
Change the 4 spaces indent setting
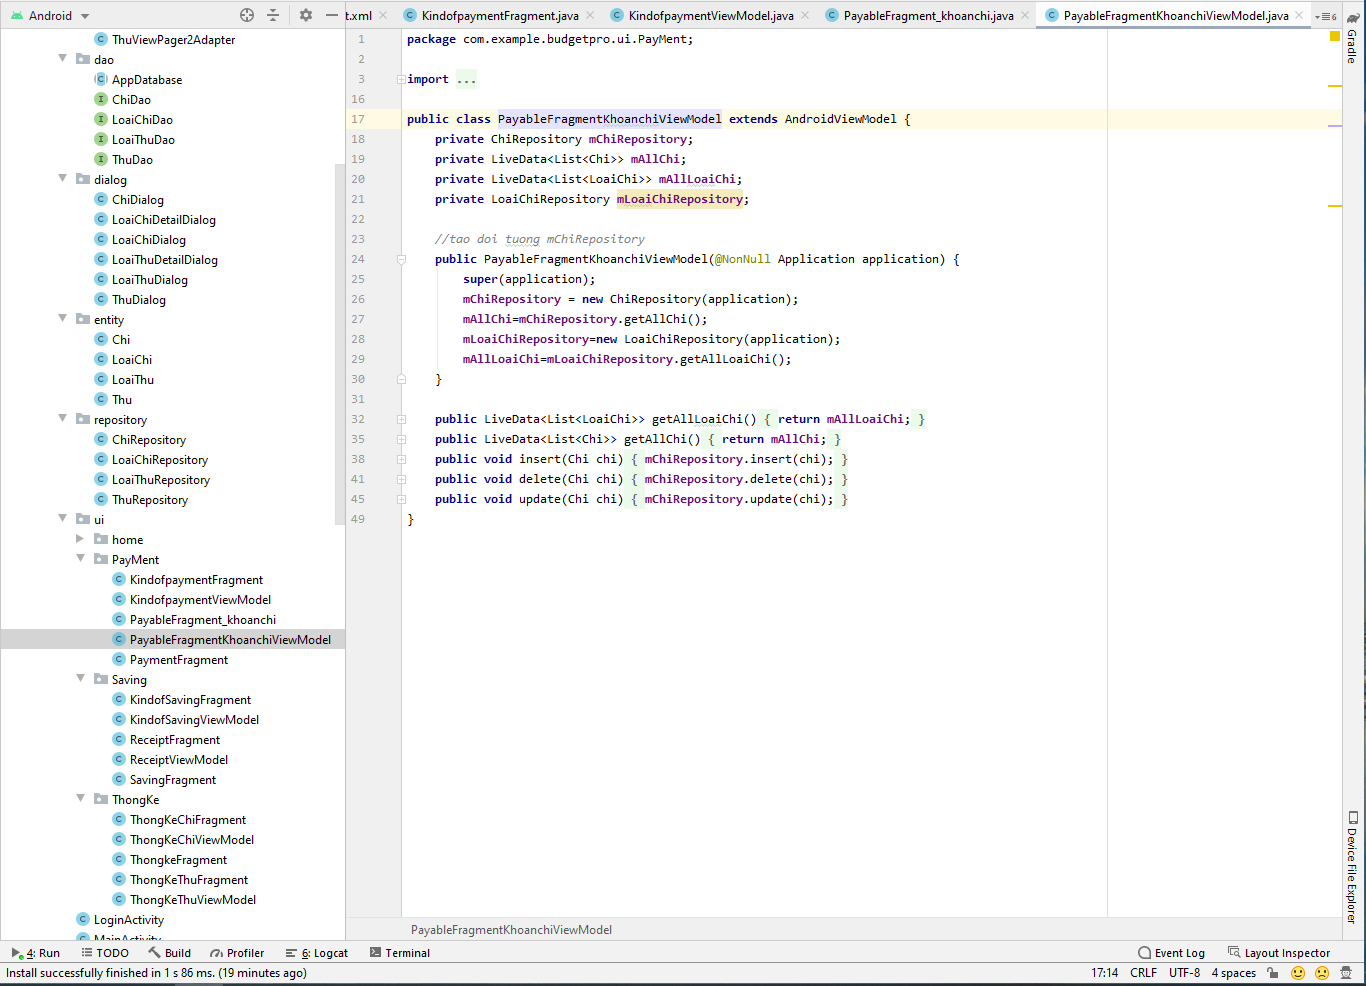pyautogui.click(x=1234, y=973)
